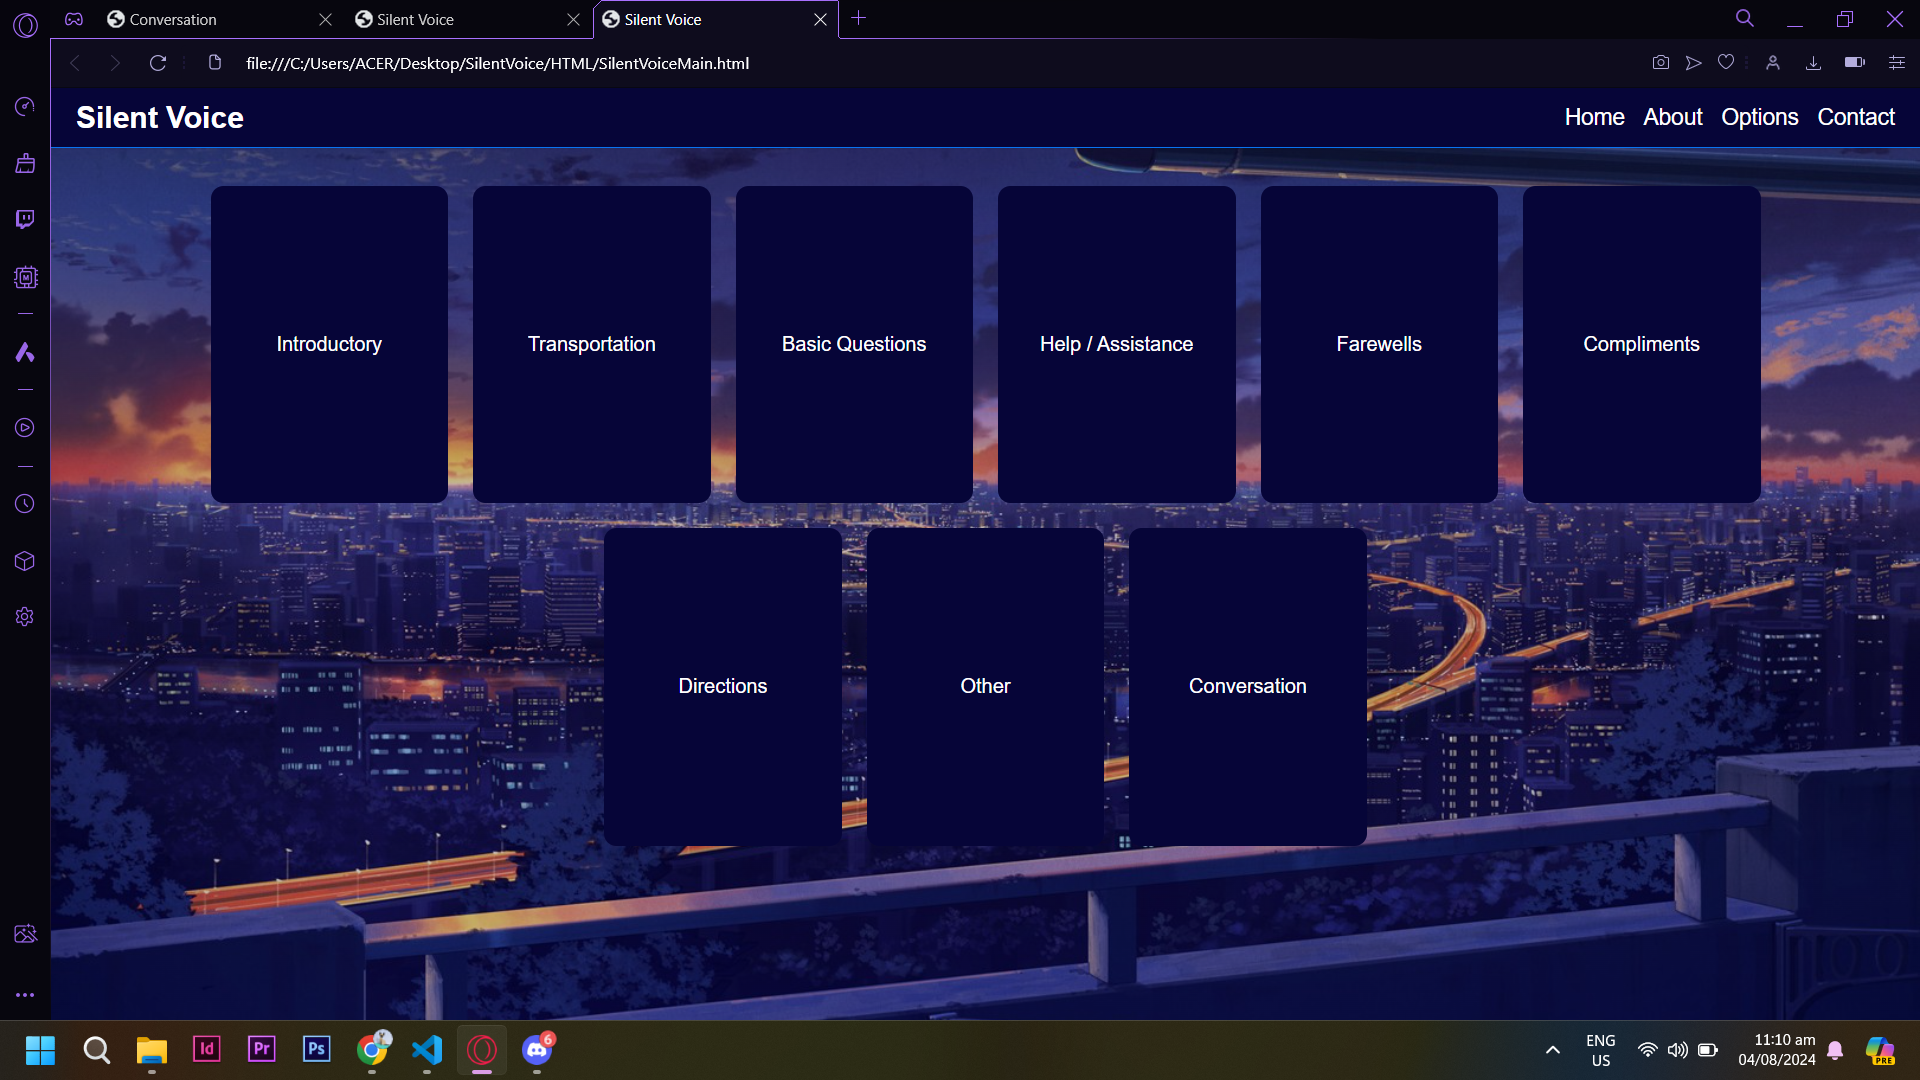Open Twitch panel in Opera sidebar
The image size is (1920, 1080).
click(25, 219)
